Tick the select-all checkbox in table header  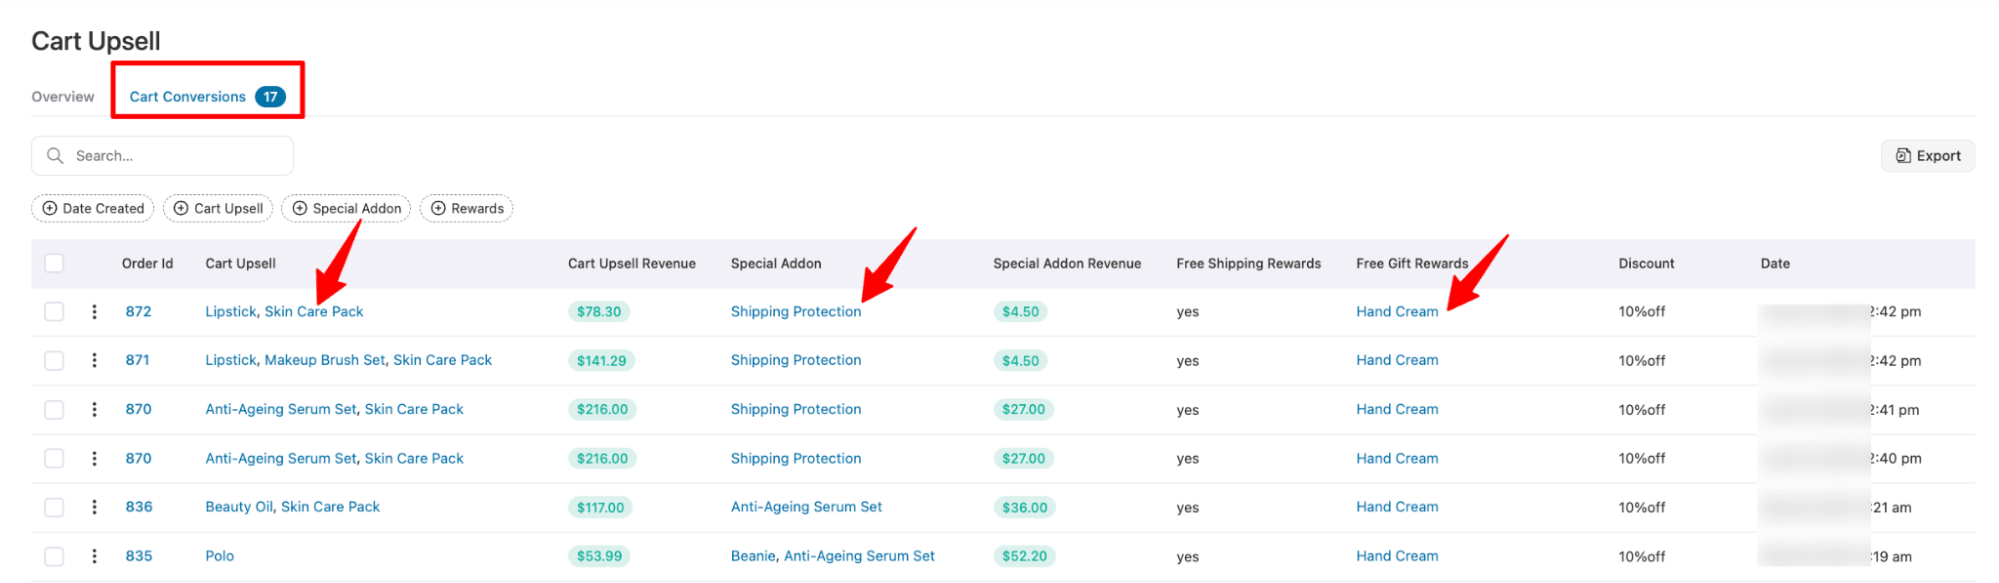[54, 263]
